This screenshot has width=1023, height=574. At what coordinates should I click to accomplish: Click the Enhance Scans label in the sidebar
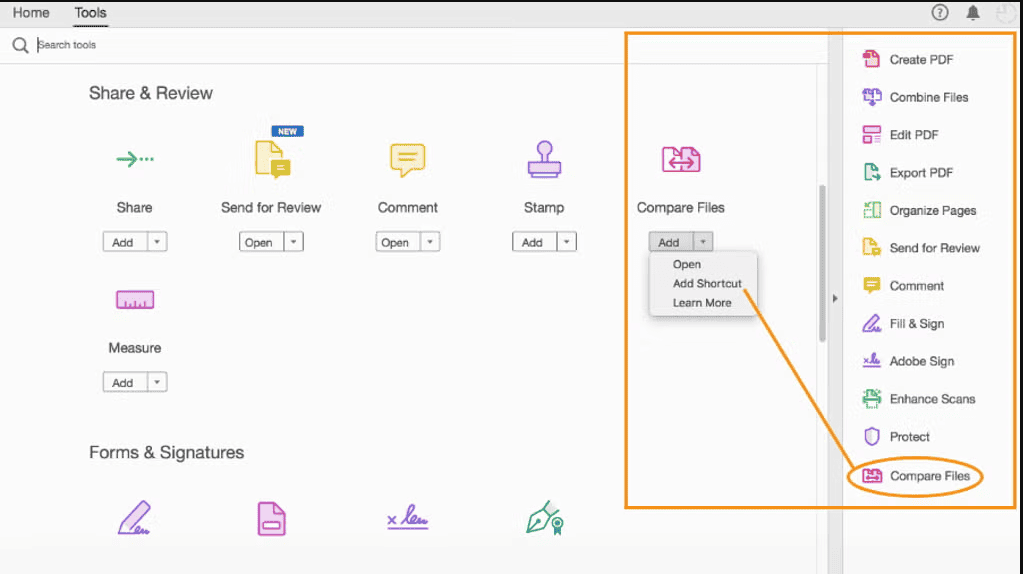coord(932,399)
